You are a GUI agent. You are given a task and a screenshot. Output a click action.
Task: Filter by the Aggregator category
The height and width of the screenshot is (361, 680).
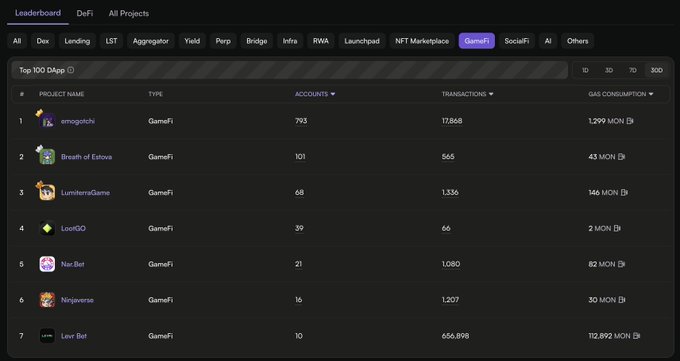151,41
